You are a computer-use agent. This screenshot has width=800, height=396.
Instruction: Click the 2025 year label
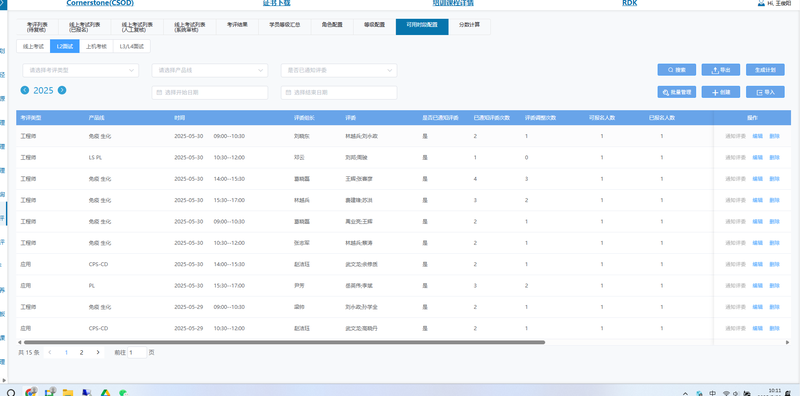43,90
